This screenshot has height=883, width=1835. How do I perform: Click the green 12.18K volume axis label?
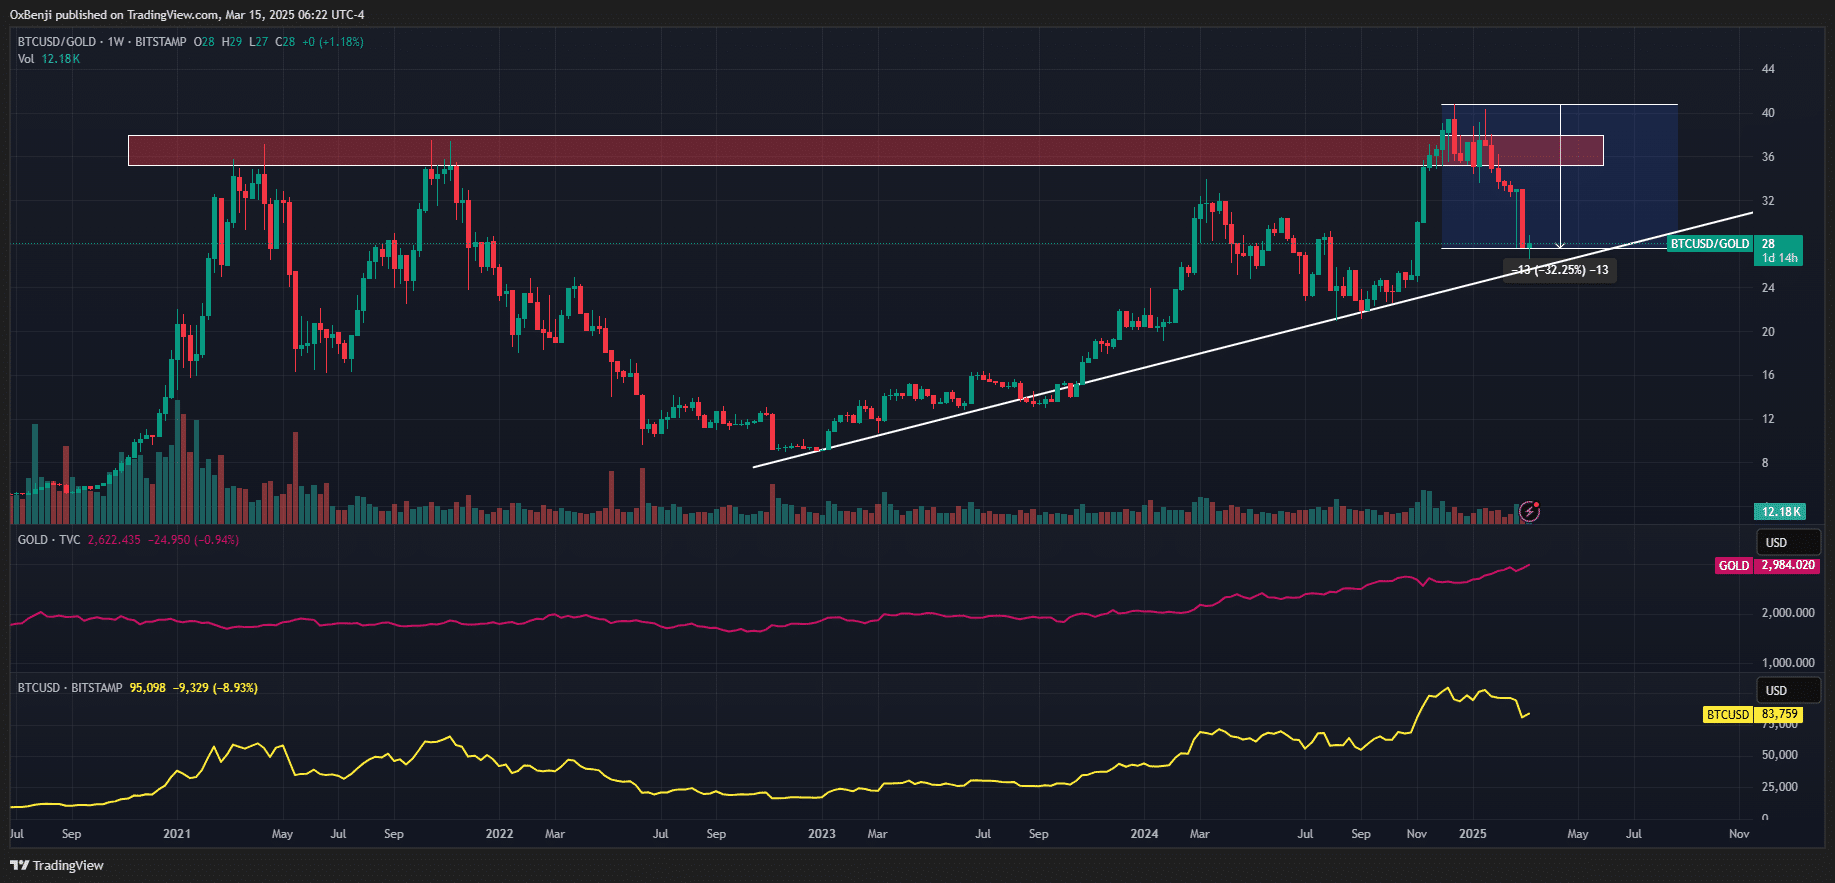click(x=1779, y=511)
